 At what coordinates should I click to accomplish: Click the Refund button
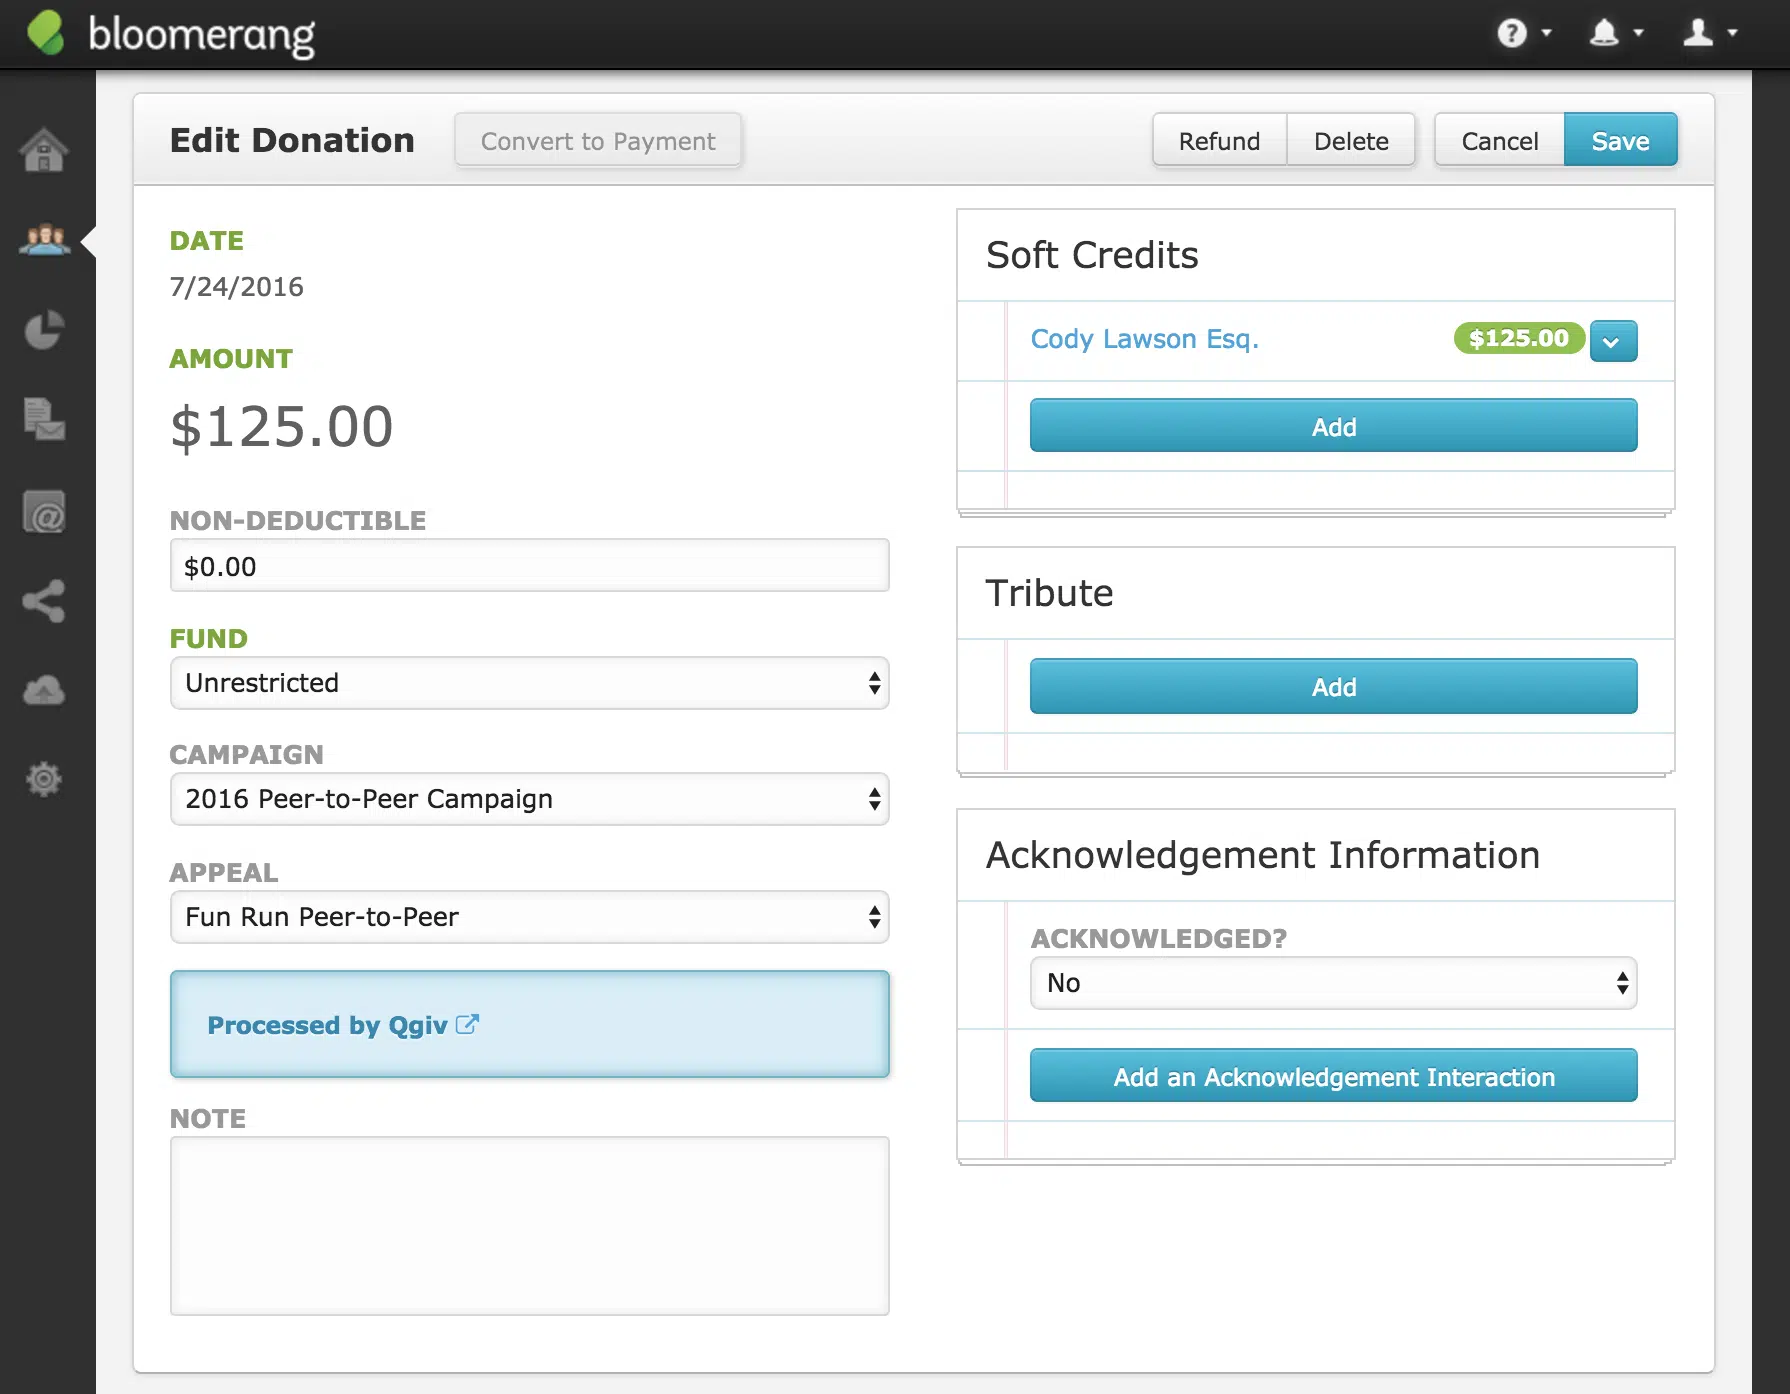click(1219, 141)
